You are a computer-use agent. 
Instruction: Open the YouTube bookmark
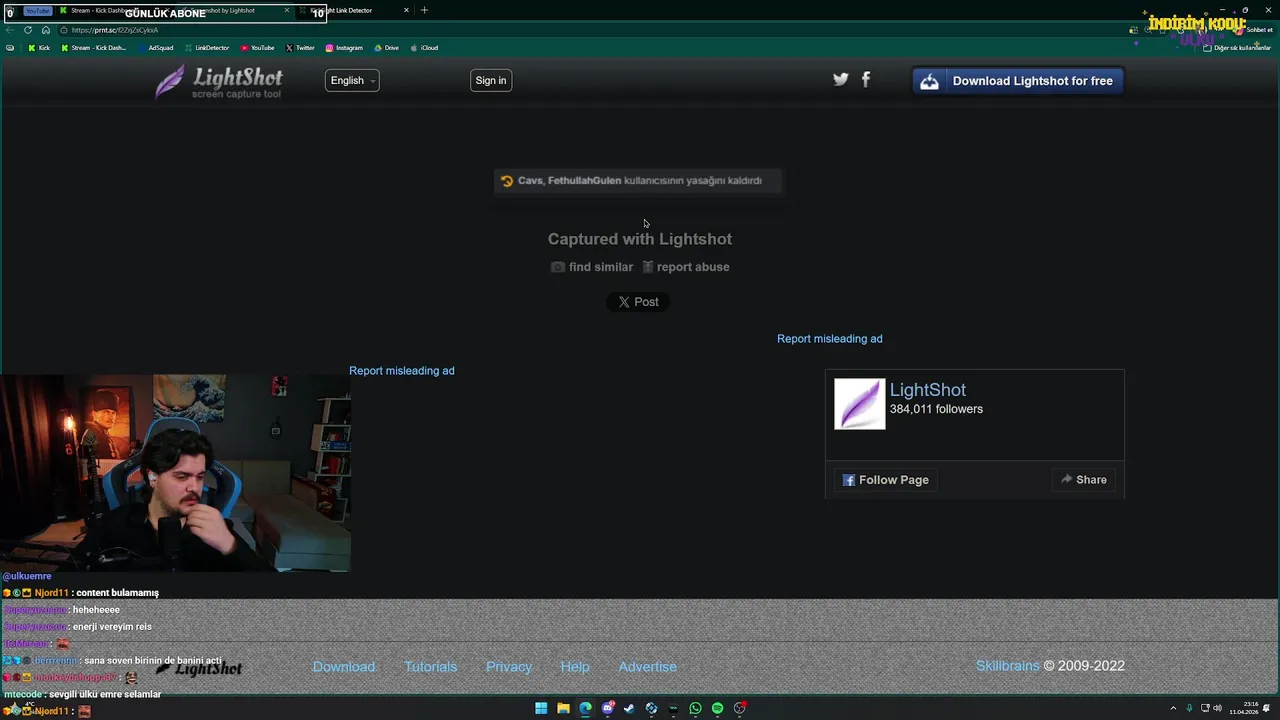[257, 48]
